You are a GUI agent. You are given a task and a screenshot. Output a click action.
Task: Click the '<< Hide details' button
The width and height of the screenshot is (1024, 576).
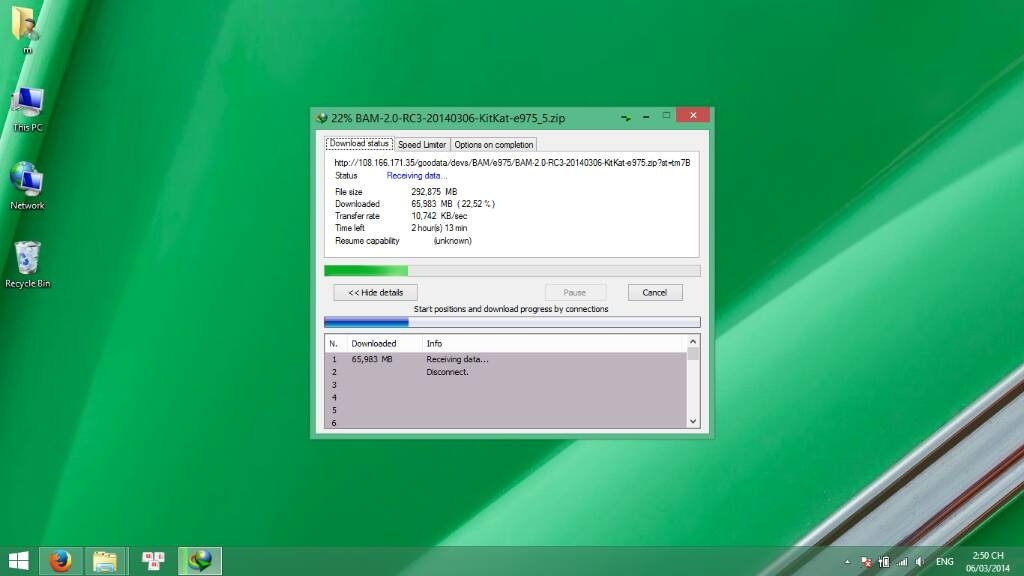[376, 293]
